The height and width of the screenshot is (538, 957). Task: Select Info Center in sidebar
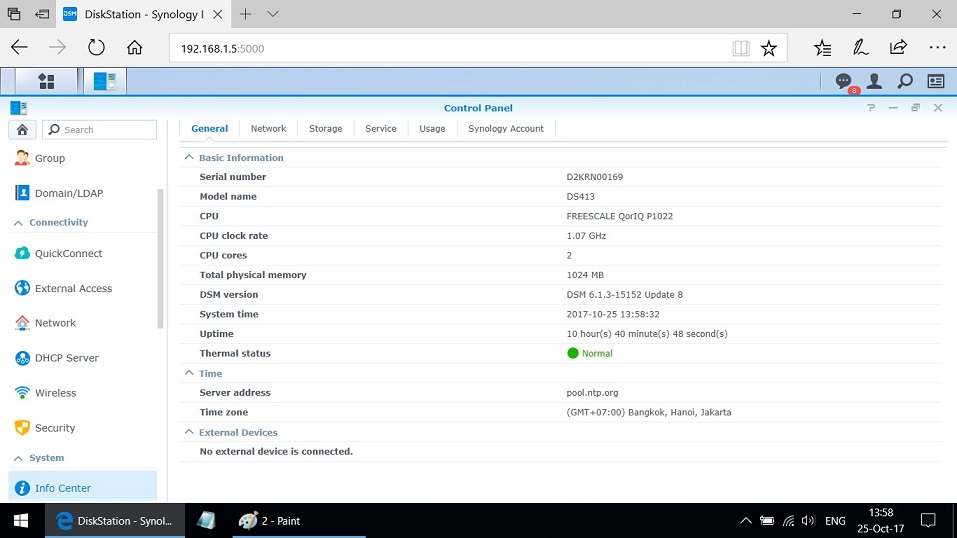82,487
